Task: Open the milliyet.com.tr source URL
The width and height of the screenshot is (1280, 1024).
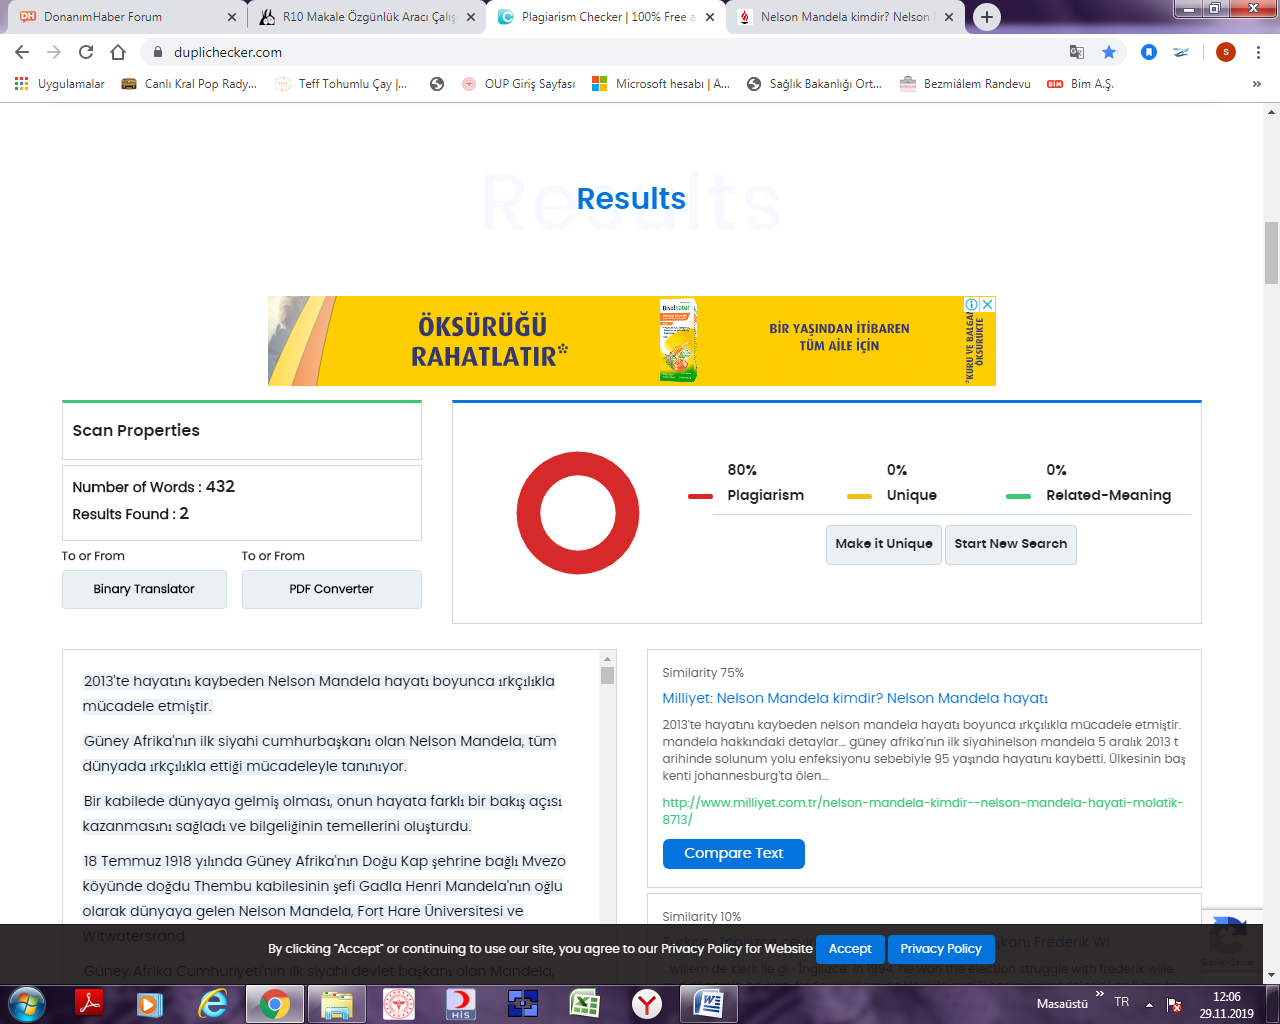Action: 923,811
